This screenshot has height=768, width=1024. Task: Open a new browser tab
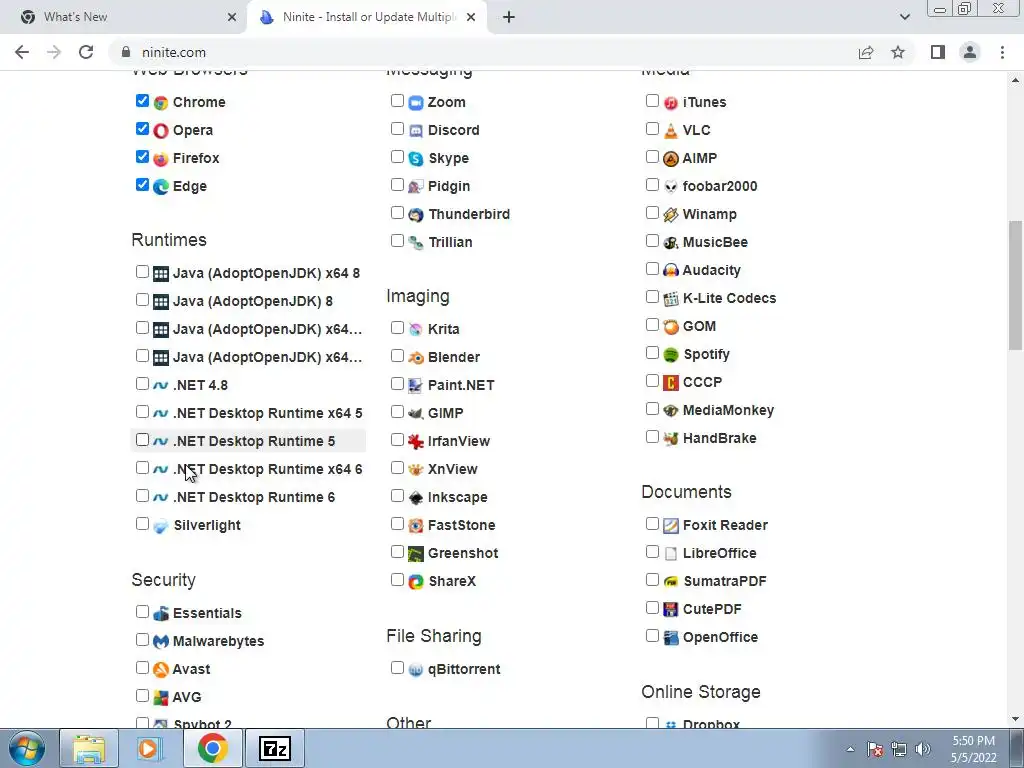(509, 17)
